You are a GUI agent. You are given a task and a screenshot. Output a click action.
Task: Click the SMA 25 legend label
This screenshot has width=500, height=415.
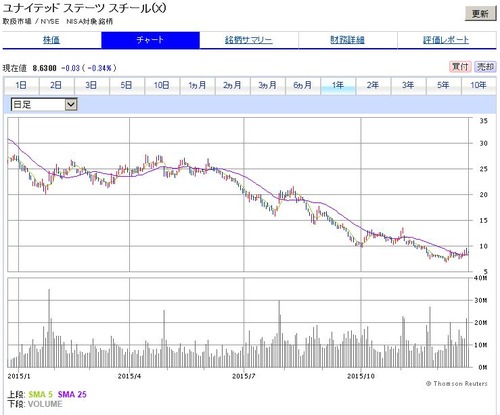(x=72, y=394)
